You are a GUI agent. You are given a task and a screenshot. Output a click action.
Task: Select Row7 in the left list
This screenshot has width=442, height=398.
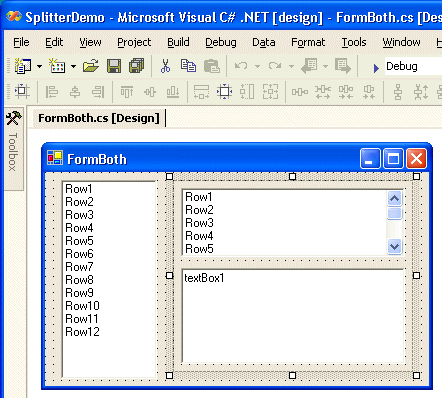pyautogui.click(x=79, y=267)
